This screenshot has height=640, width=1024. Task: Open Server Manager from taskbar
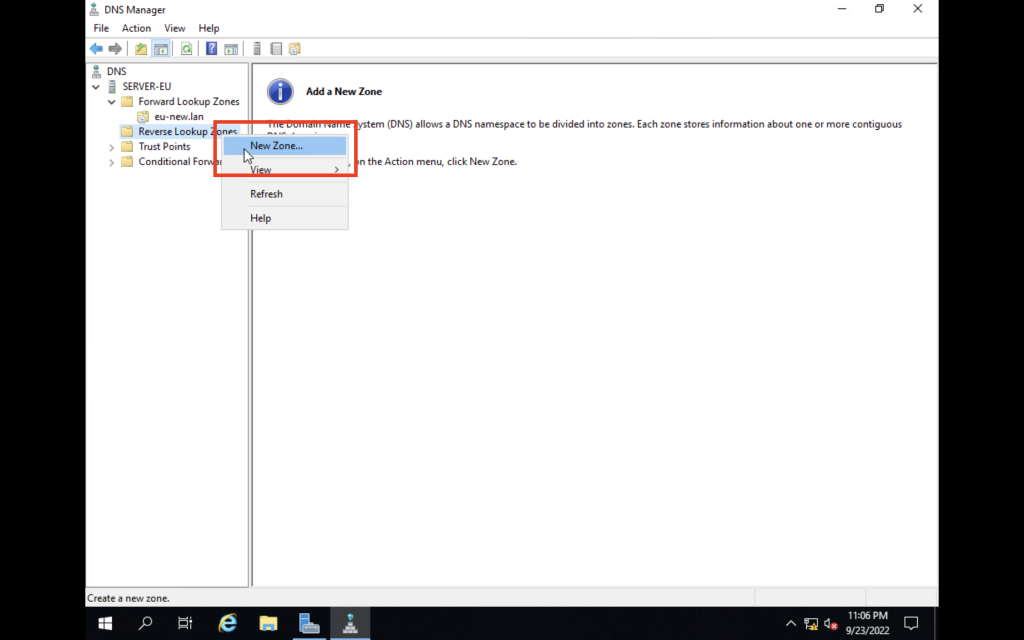309,624
